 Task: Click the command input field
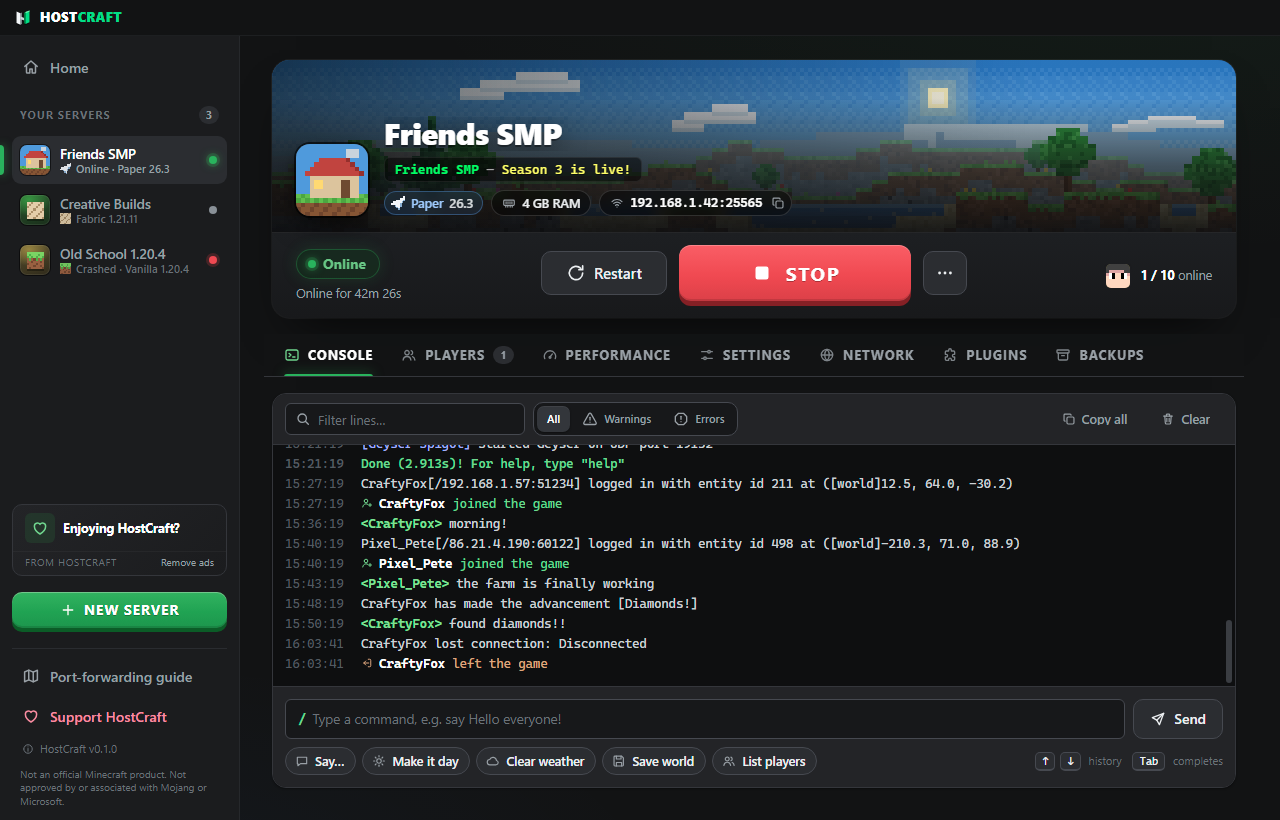(705, 719)
